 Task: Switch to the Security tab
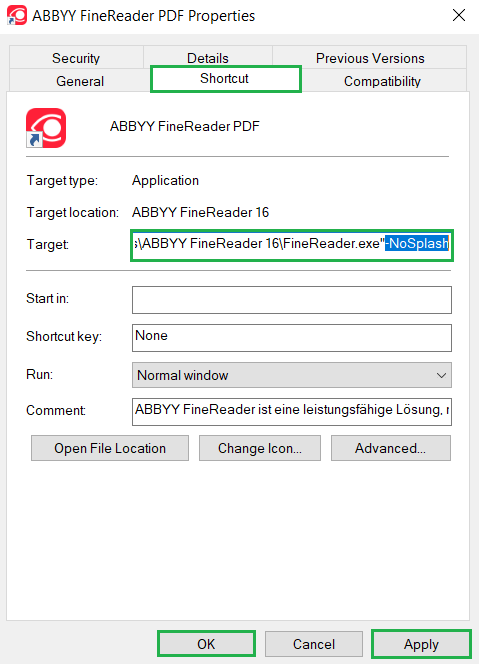(76, 58)
